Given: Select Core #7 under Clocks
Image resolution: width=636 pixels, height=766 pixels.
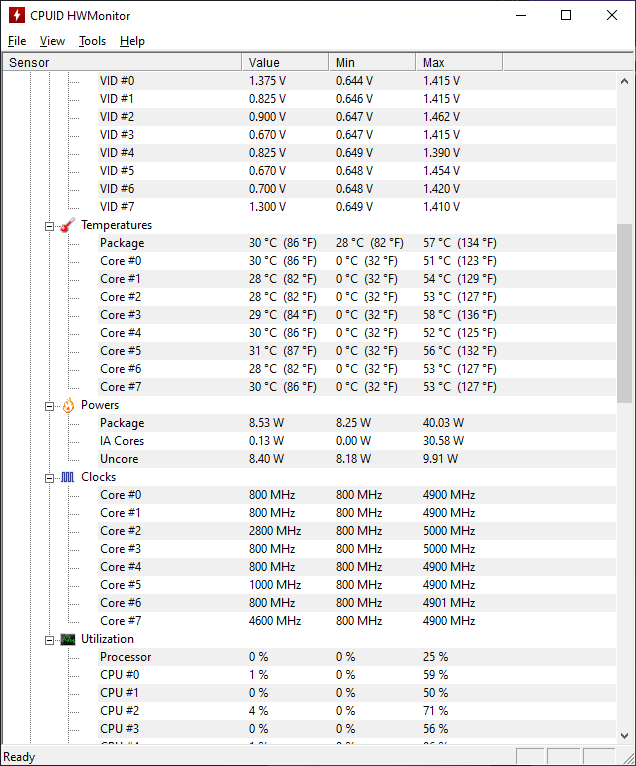Looking at the screenshot, I should click(x=357, y=621).
